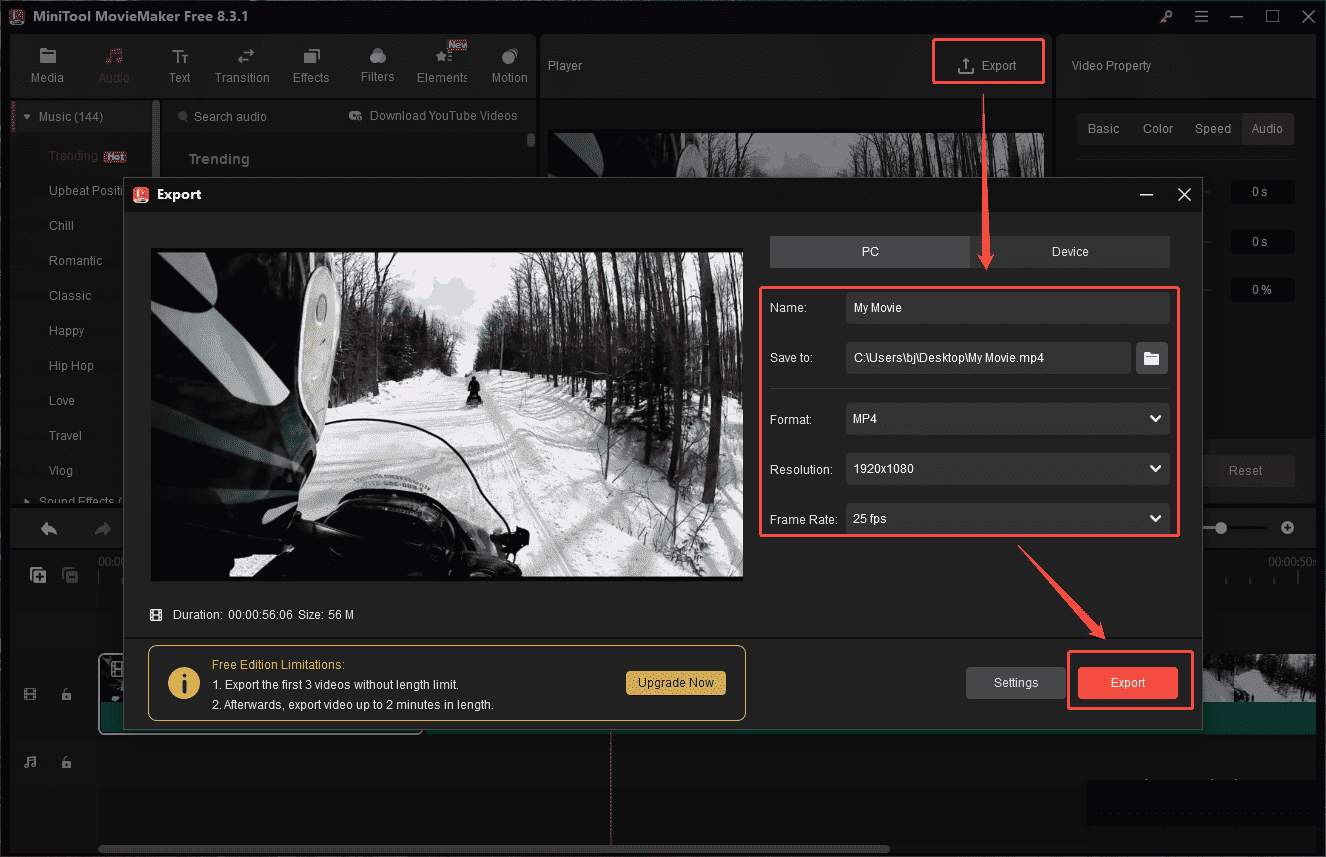Open Download YouTube Videos
Image resolution: width=1326 pixels, height=857 pixels.
(x=433, y=116)
